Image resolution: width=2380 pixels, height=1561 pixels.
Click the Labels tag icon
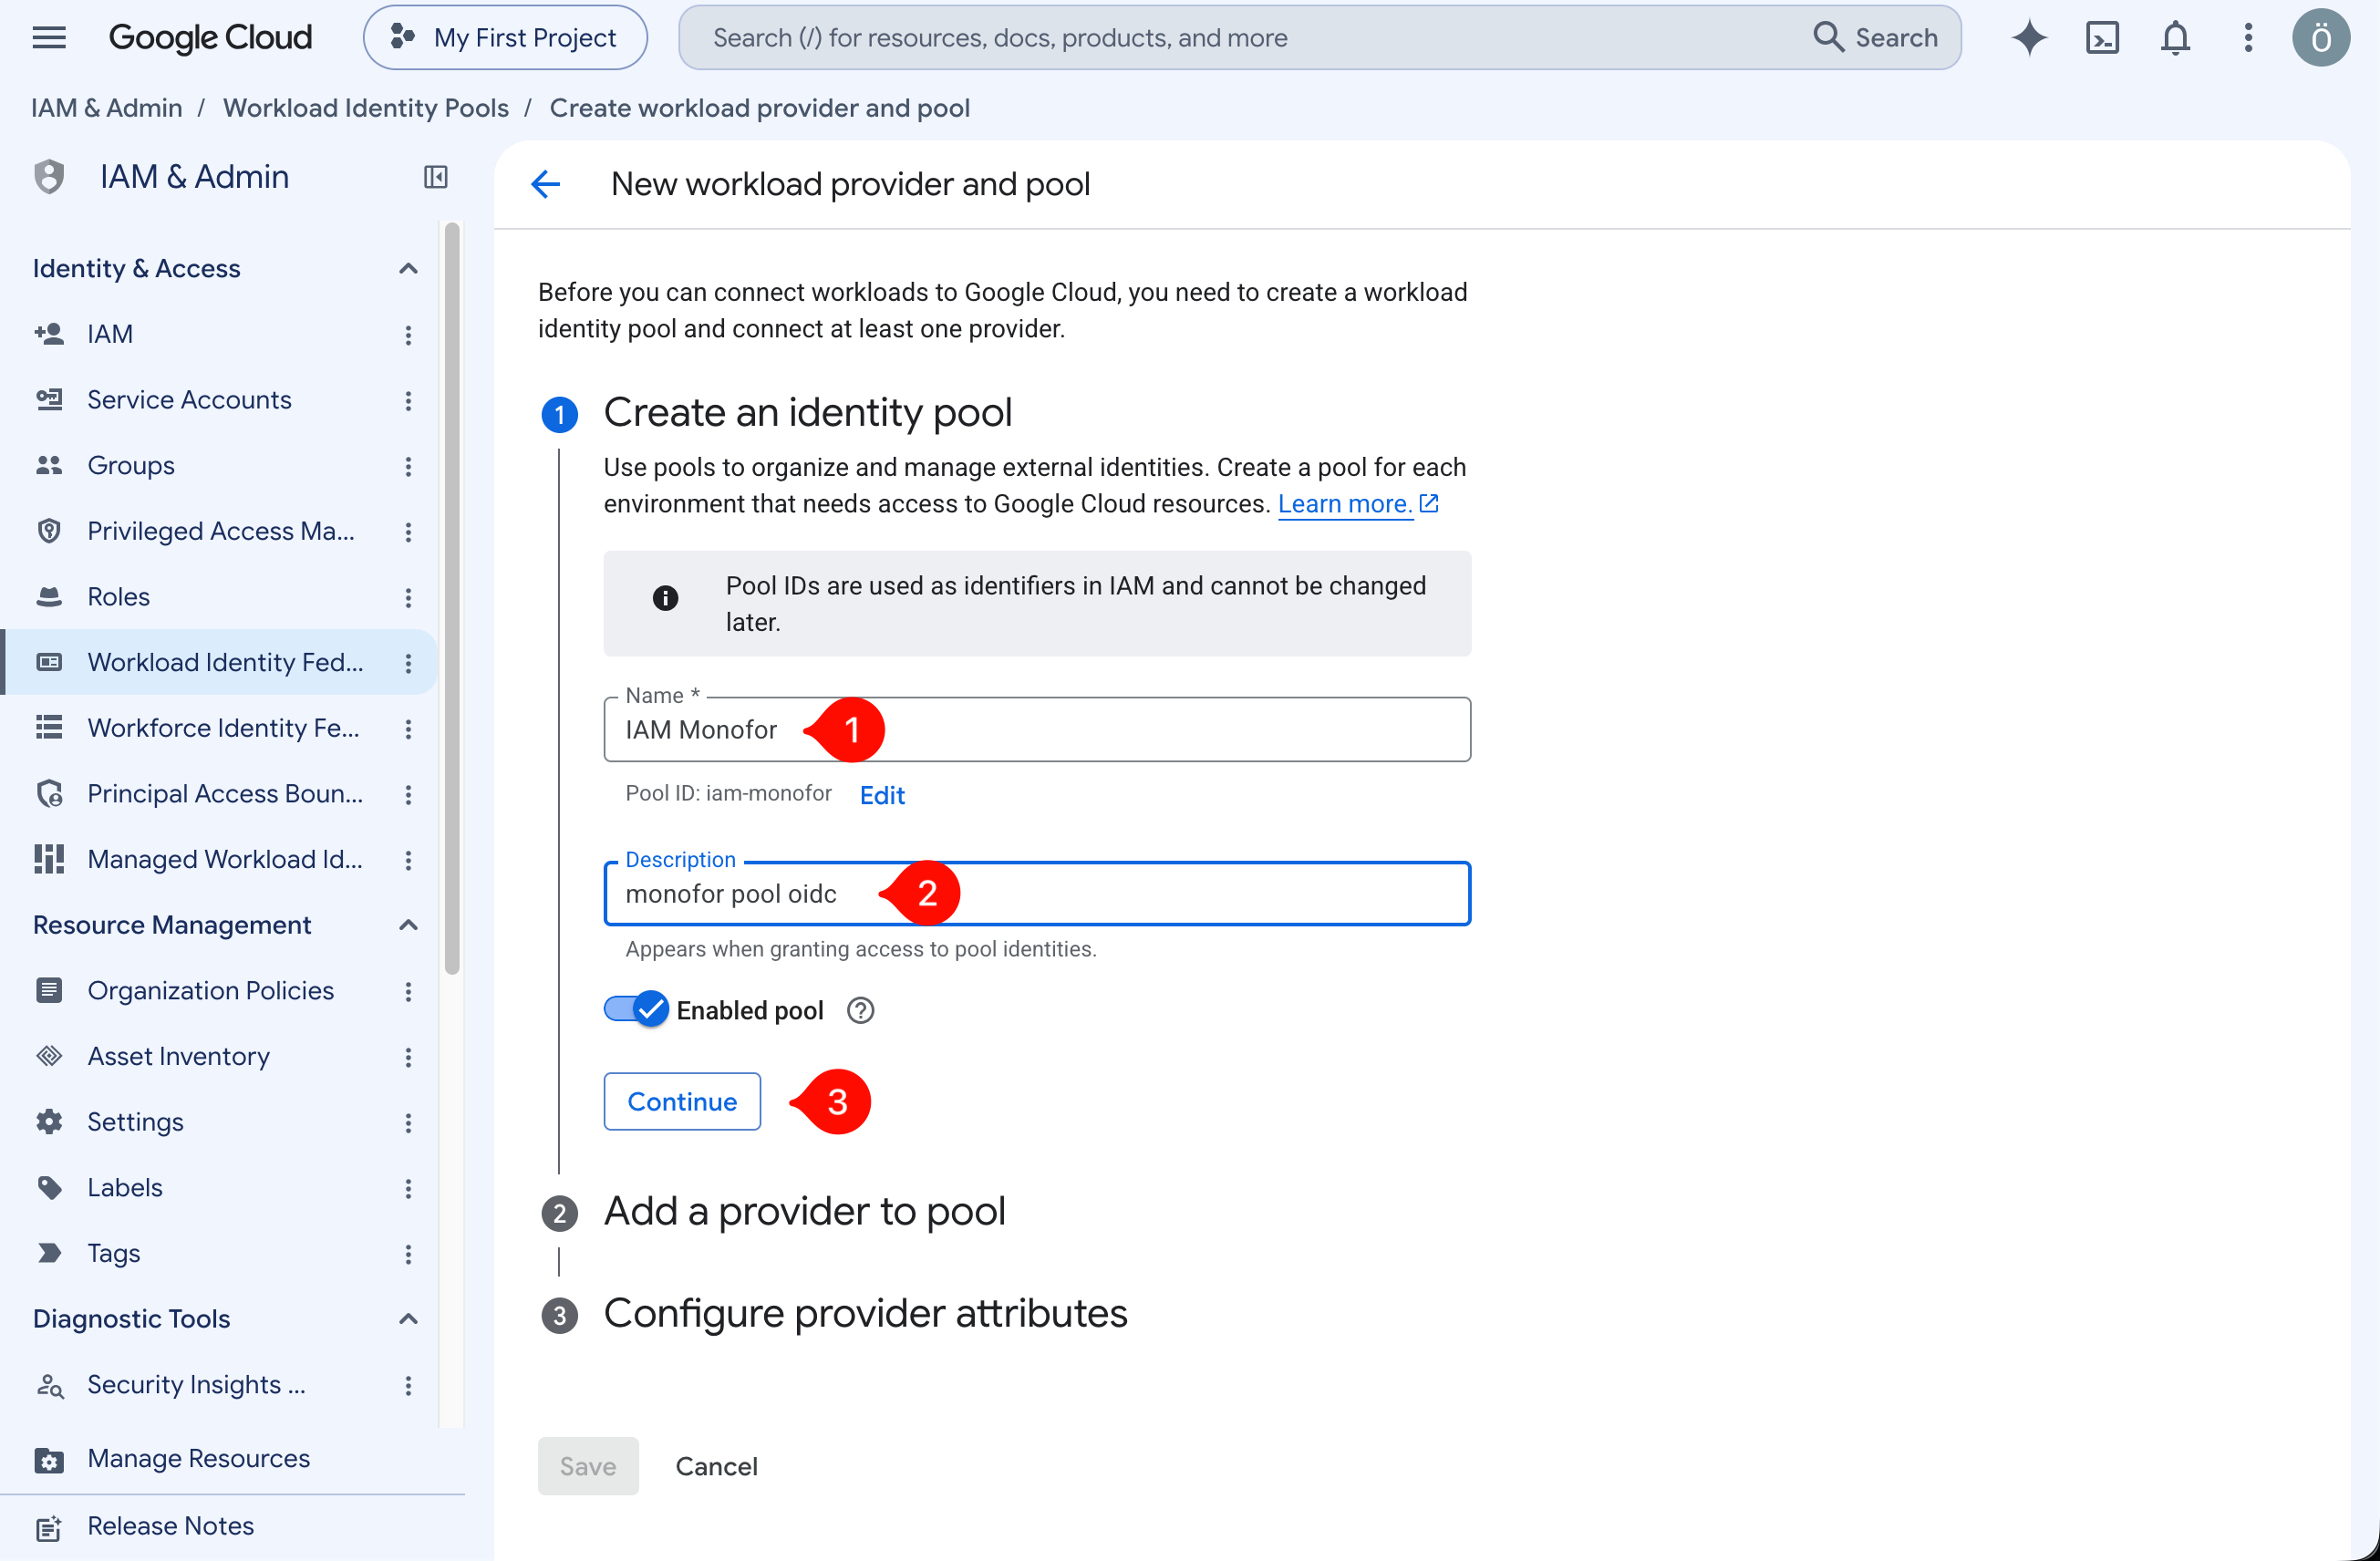pyautogui.click(x=49, y=1188)
